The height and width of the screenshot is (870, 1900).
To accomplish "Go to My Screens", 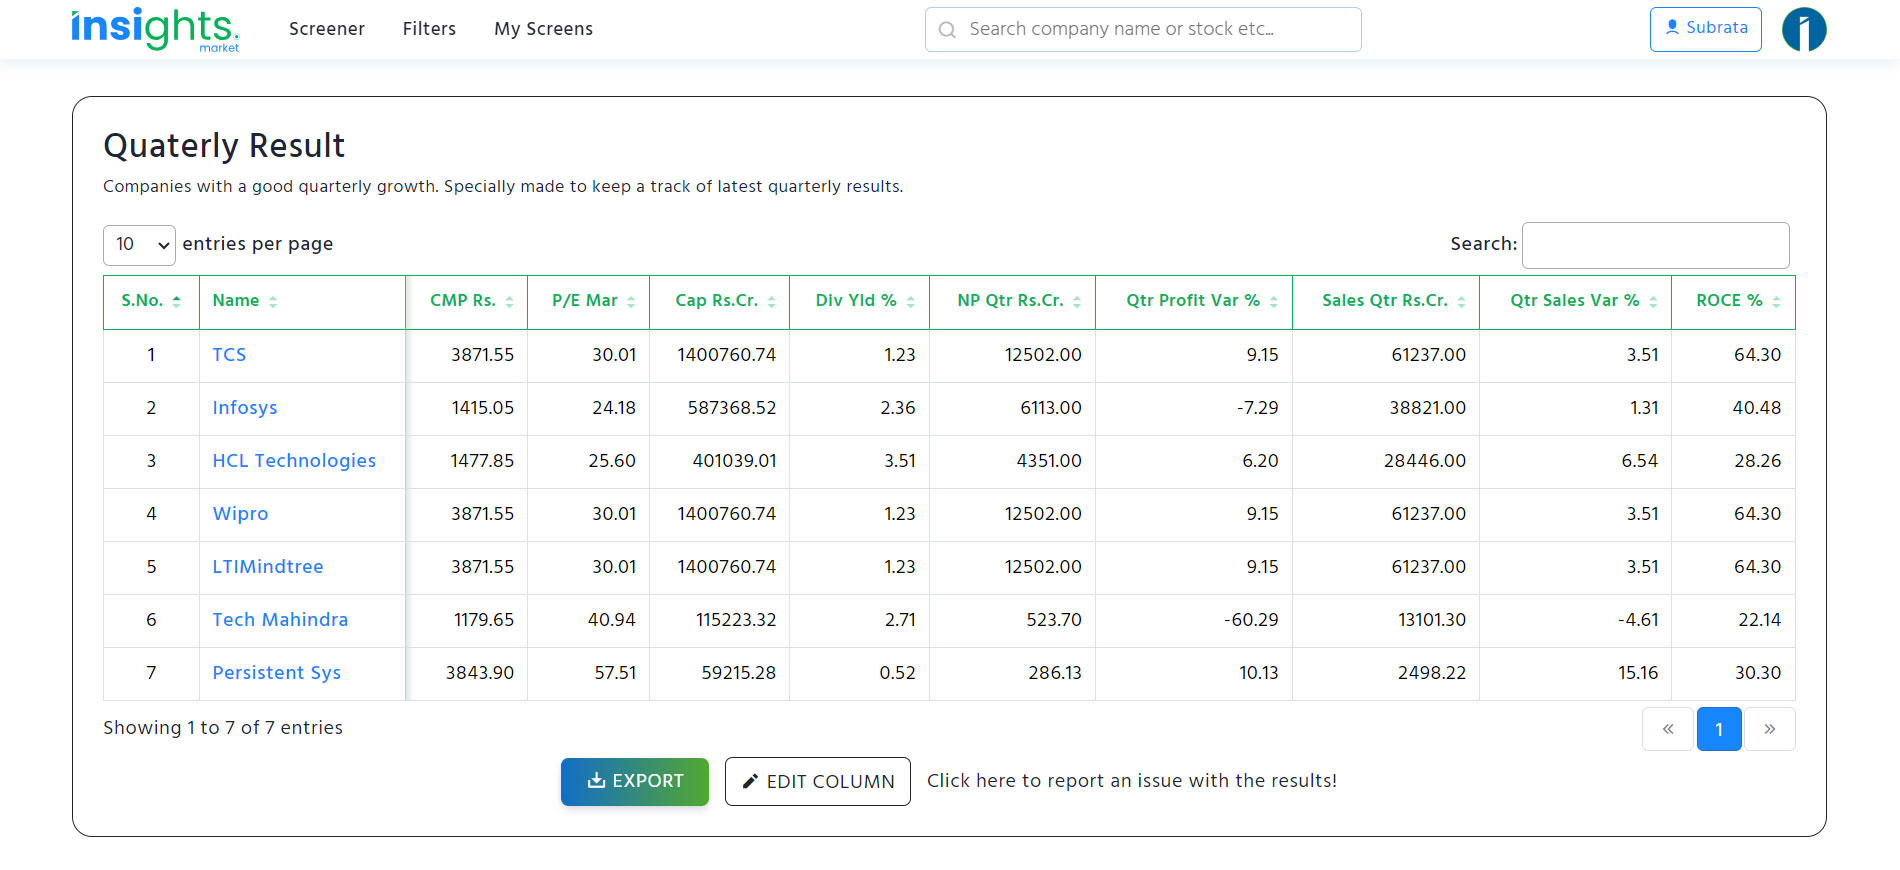I will (543, 29).
